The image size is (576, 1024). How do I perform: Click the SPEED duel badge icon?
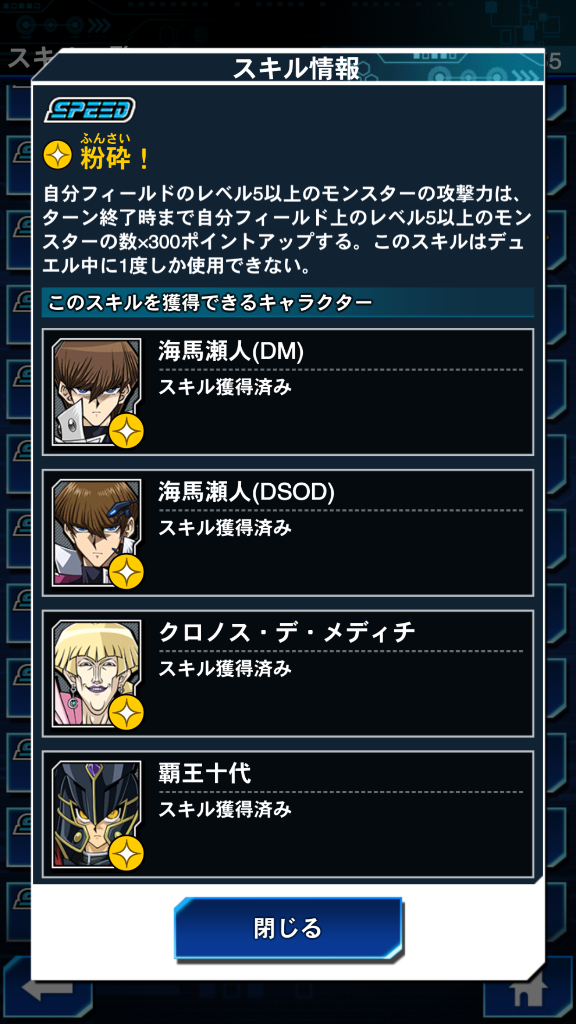(x=89, y=110)
